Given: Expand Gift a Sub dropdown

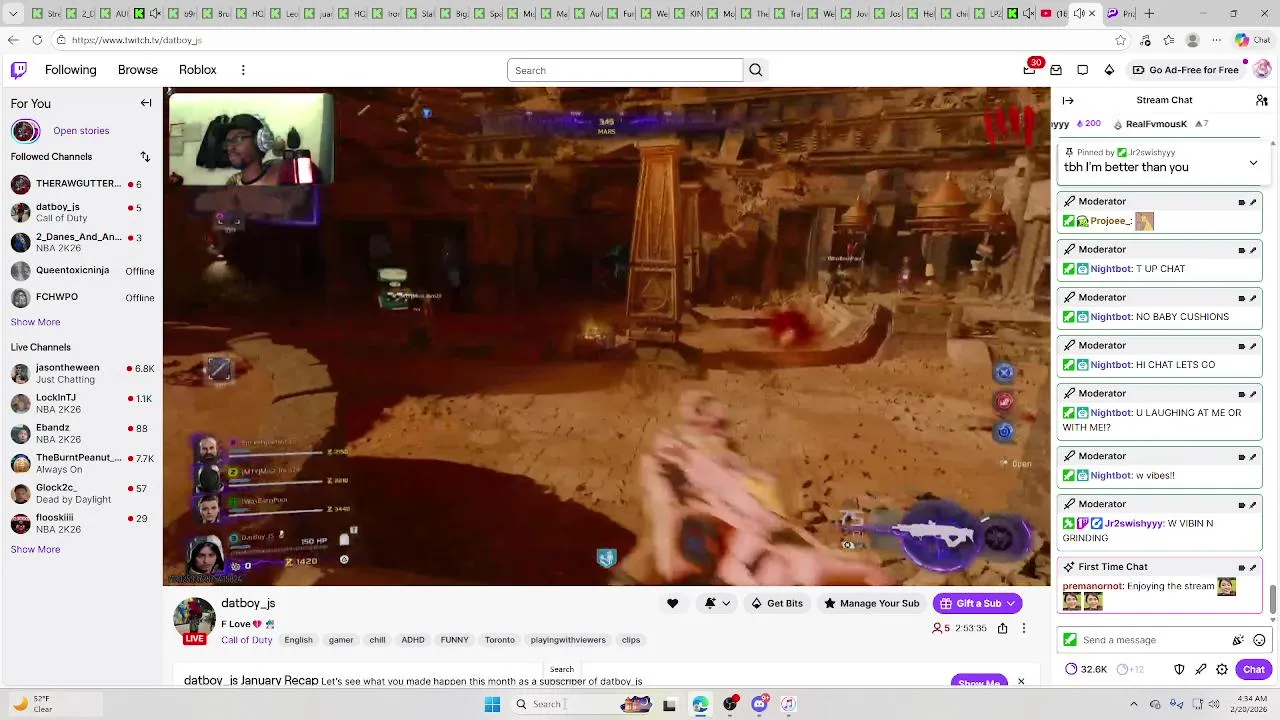Looking at the screenshot, I should [x=1011, y=603].
